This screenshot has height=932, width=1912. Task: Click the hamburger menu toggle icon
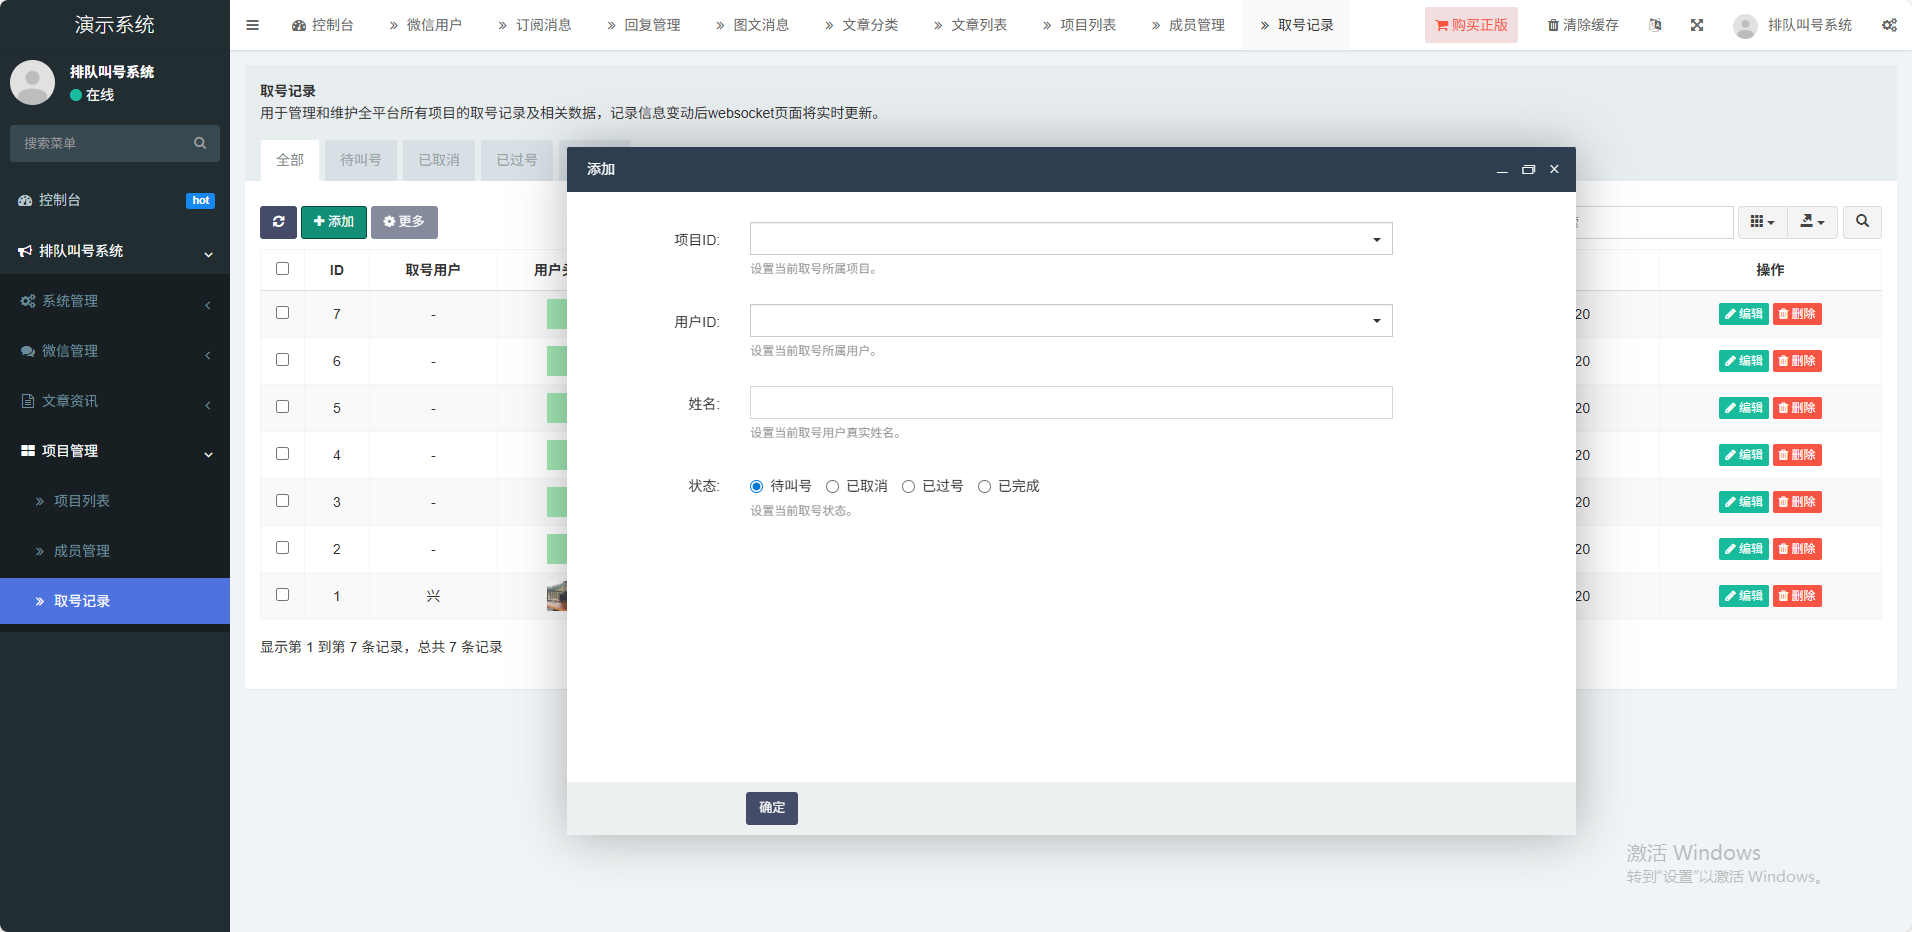pos(252,25)
